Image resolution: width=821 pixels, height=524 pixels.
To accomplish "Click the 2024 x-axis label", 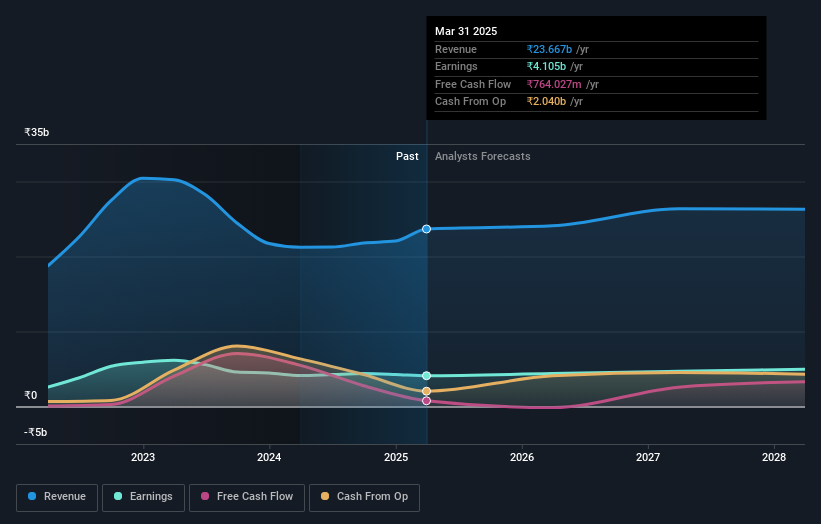I will (x=269, y=457).
